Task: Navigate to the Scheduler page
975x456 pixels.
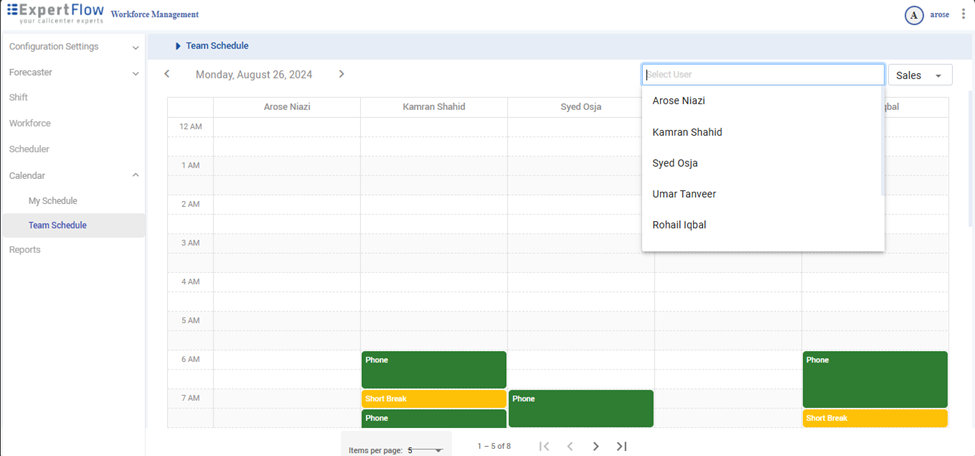Action: 29,149
